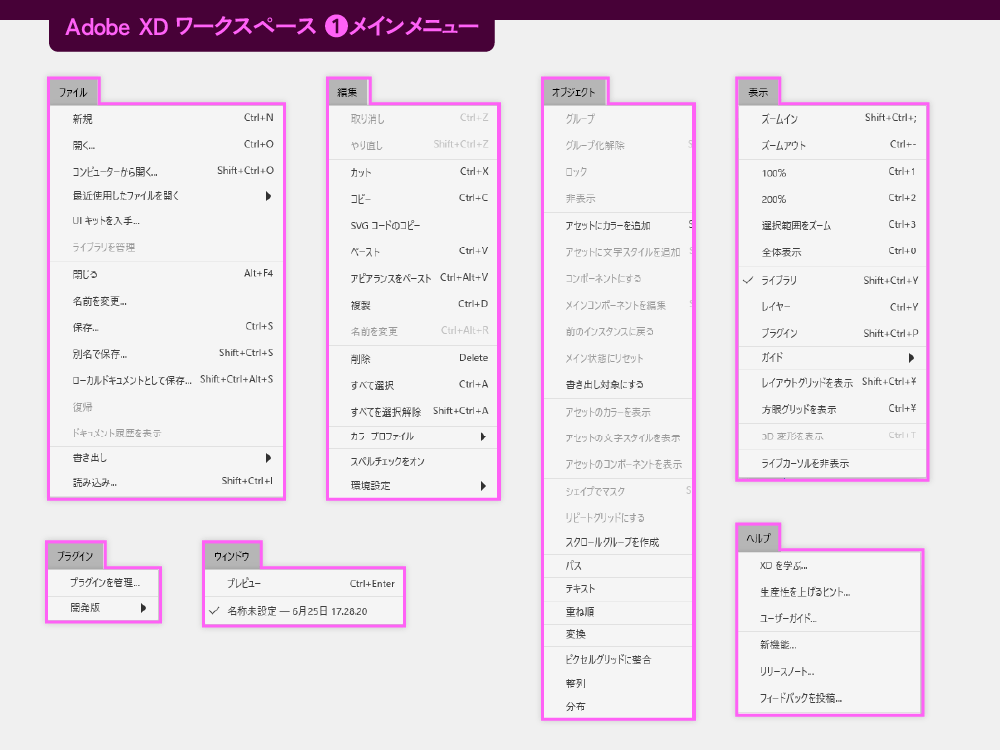
Task: Toggle the checked ライブラリ panel in View menu
Action: (x=832, y=281)
